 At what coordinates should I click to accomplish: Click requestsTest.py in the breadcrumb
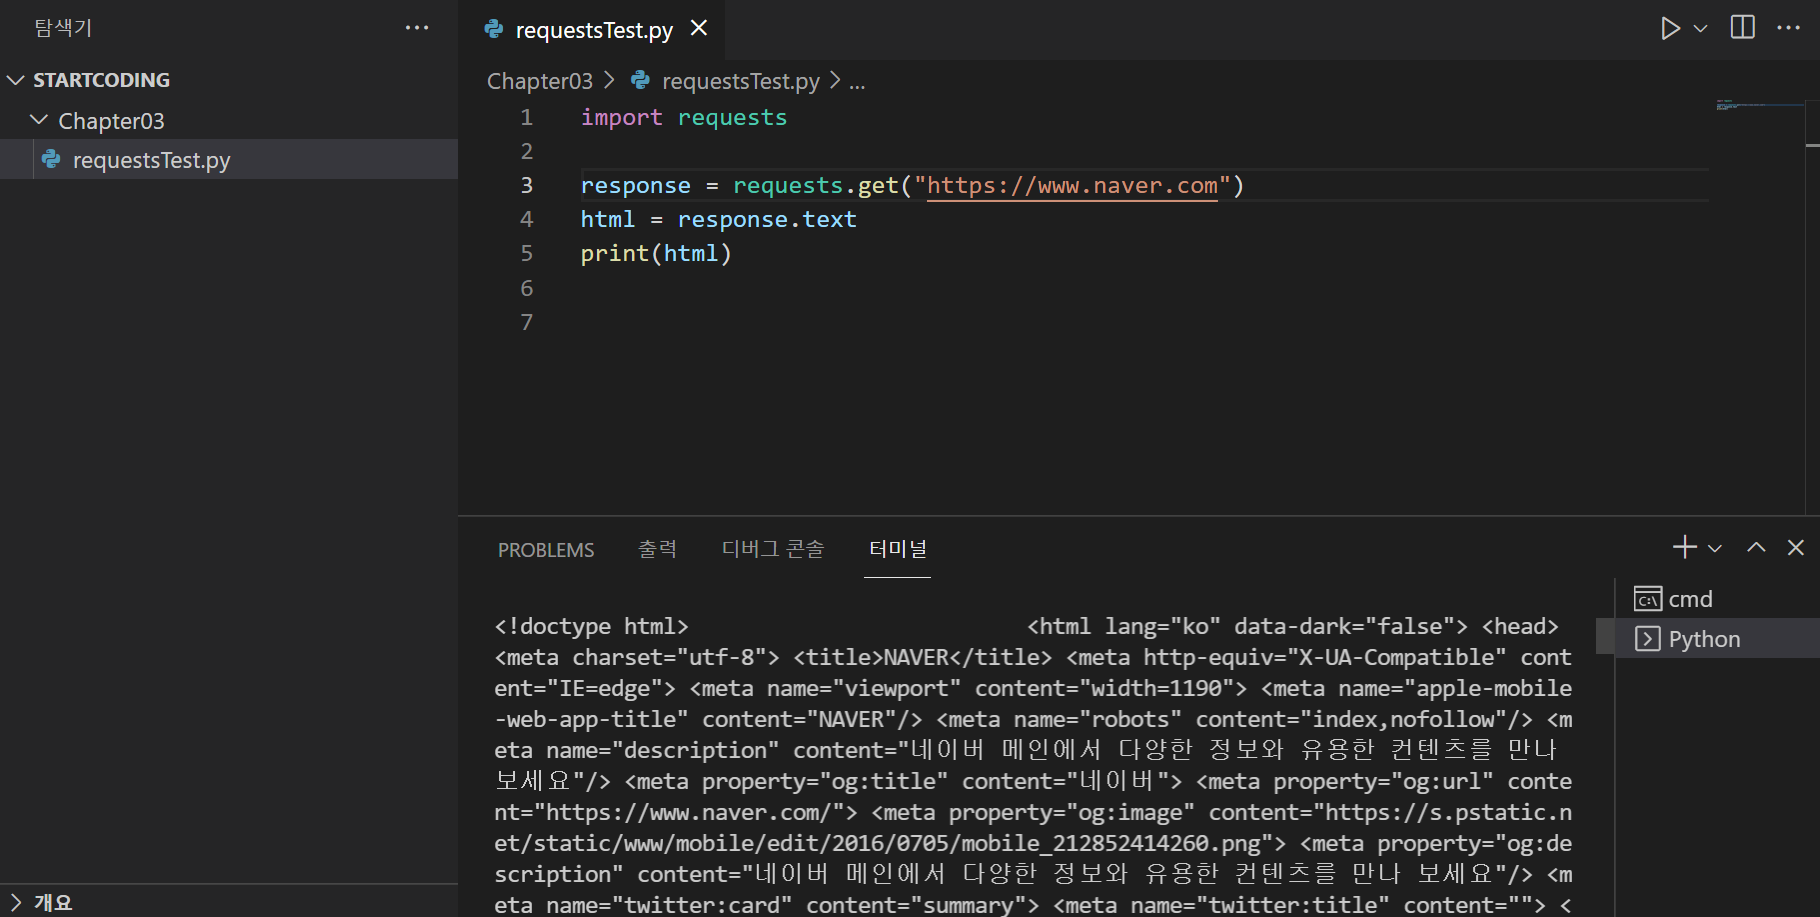coord(740,81)
